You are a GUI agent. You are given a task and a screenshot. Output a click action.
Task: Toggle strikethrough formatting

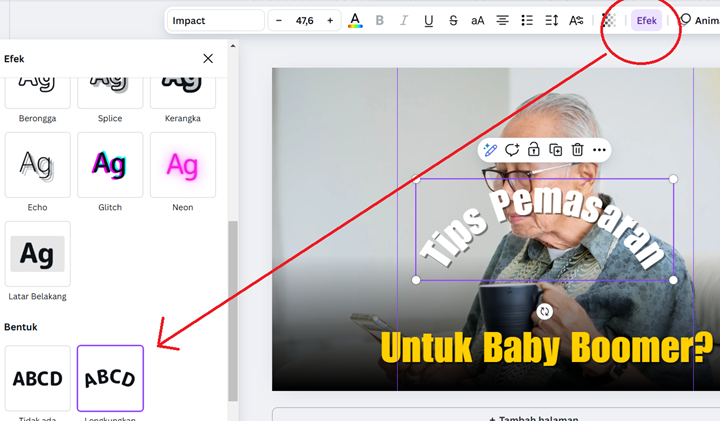(453, 21)
